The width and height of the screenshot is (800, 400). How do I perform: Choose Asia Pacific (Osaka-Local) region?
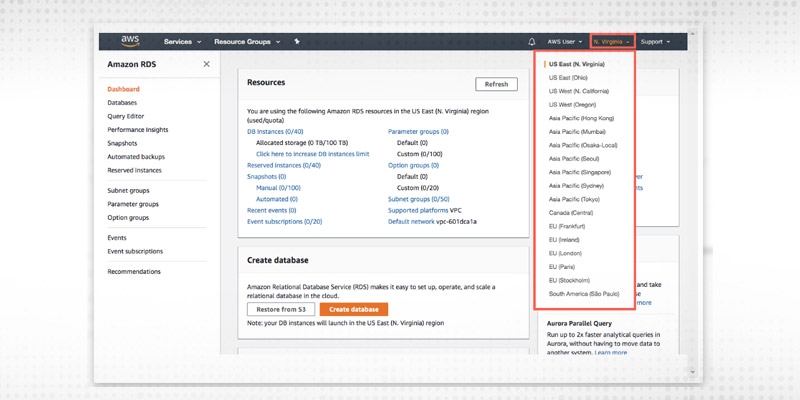point(583,145)
